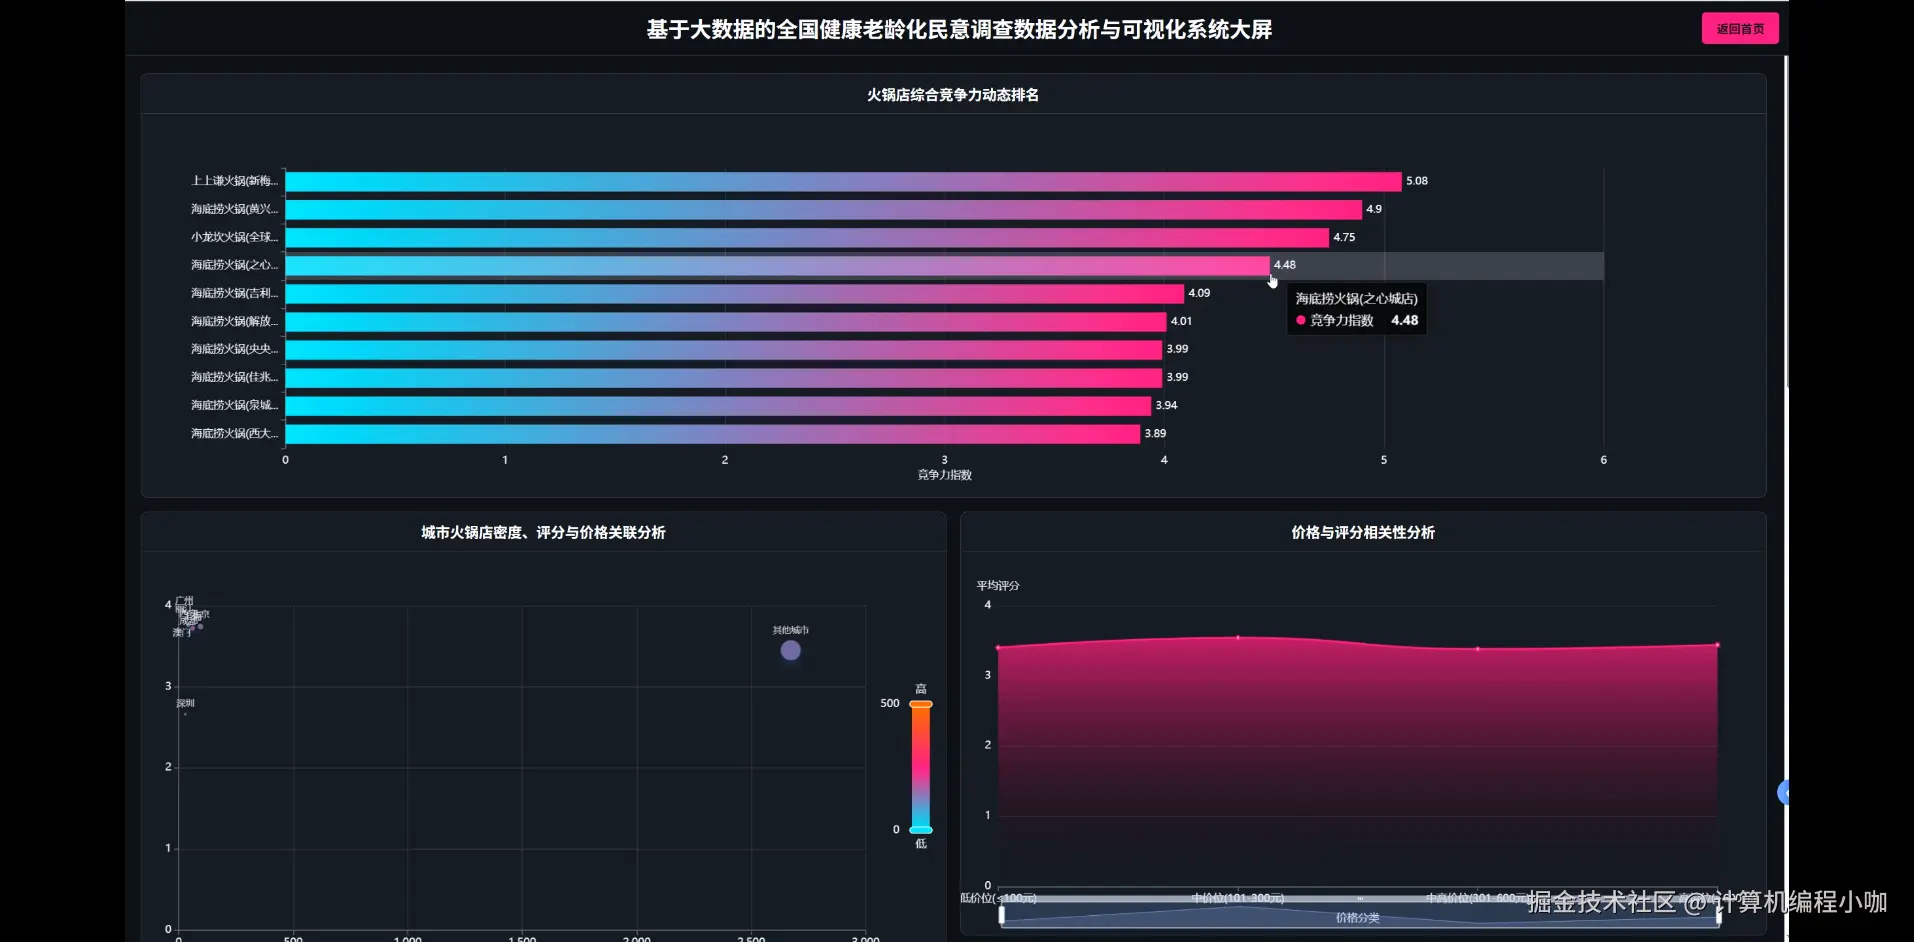Click the 小龙坎火锅(全球... axis label
This screenshot has width=1914, height=942.
tap(235, 237)
